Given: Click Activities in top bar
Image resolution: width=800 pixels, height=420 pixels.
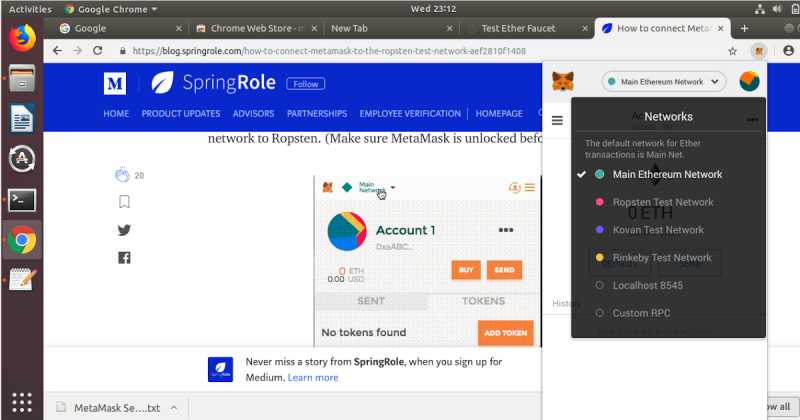Looking at the screenshot, I should pos(30,9).
